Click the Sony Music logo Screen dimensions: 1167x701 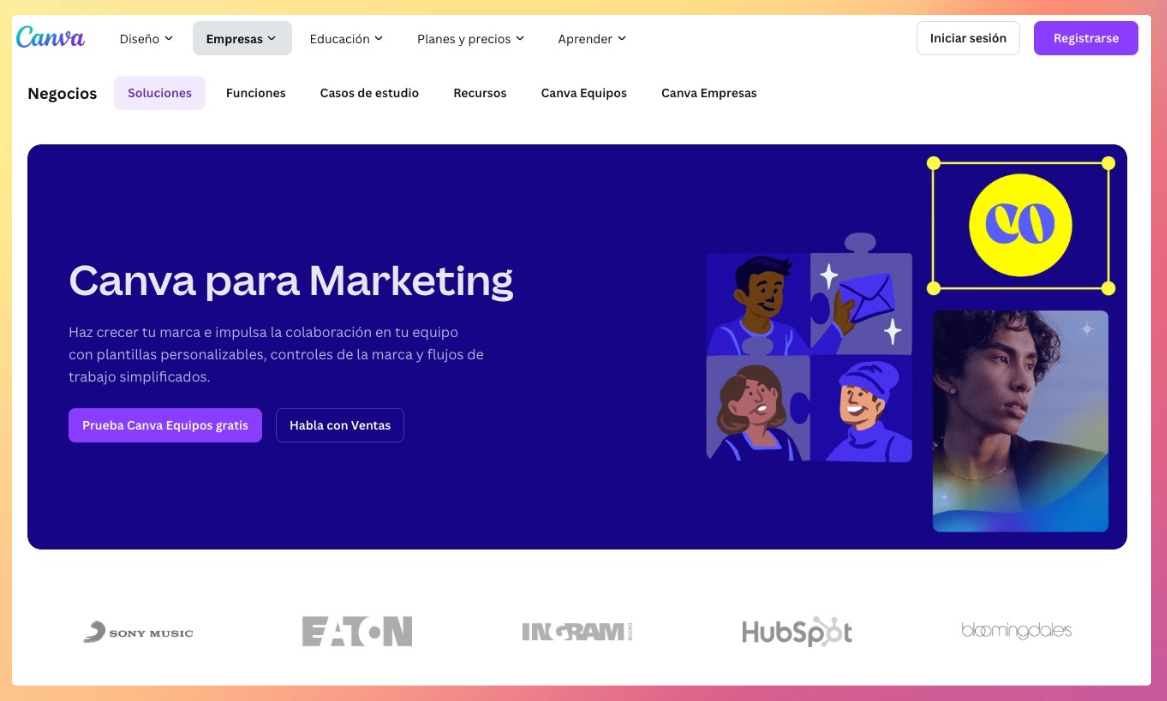(x=138, y=632)
